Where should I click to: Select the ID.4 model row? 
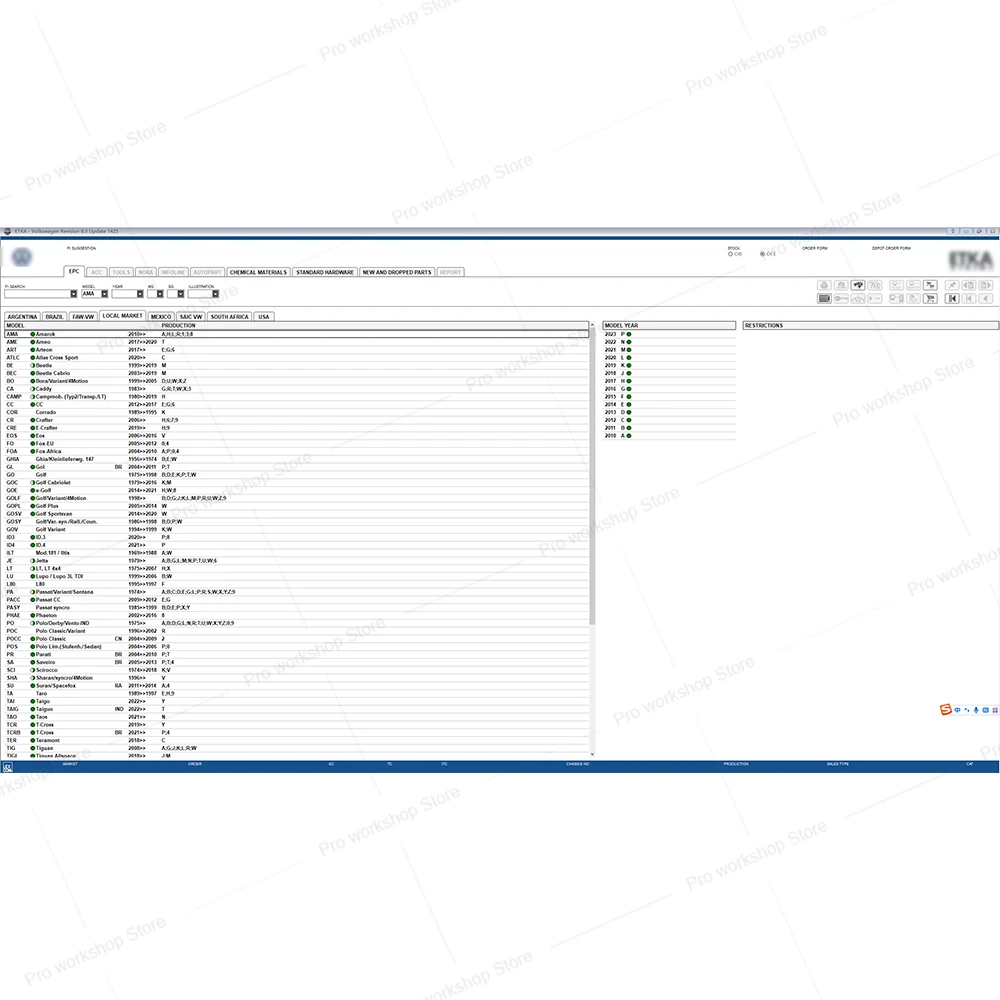point(297,545)
